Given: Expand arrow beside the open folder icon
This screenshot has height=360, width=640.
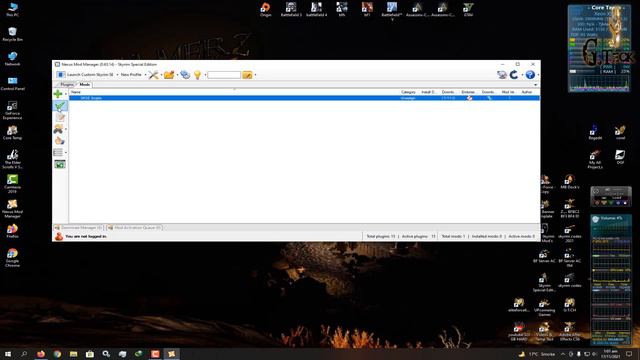Looking at the screenshot, I should pyautogui.click(x=177, y=75).
